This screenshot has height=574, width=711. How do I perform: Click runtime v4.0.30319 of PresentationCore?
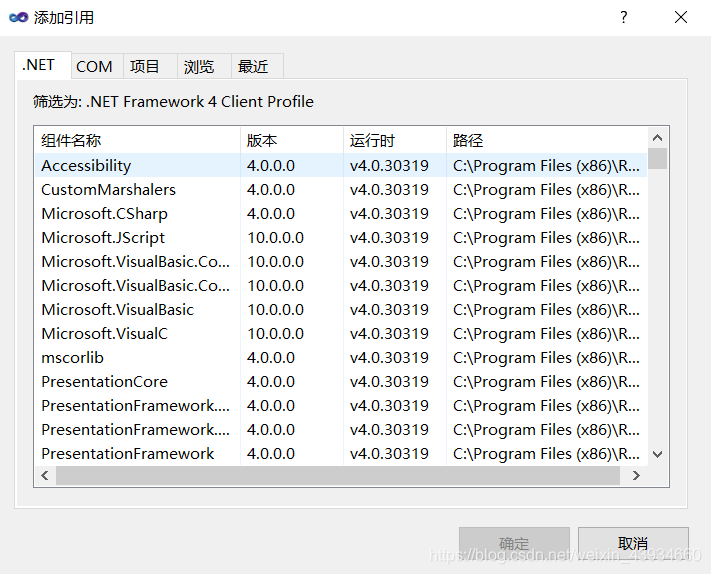pos(389,382)
